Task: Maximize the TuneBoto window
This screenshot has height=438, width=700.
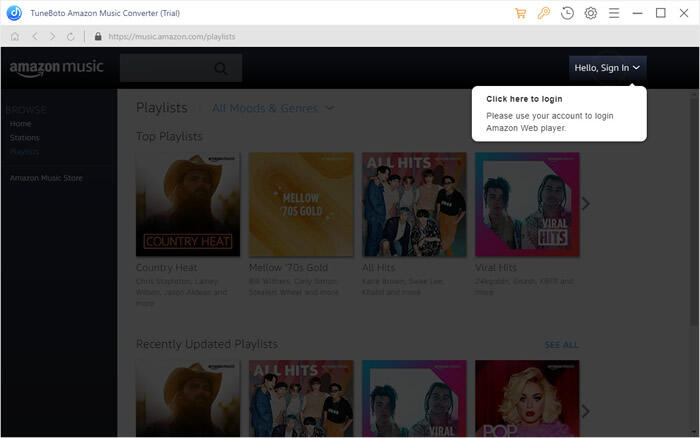Action: [661, 13]
